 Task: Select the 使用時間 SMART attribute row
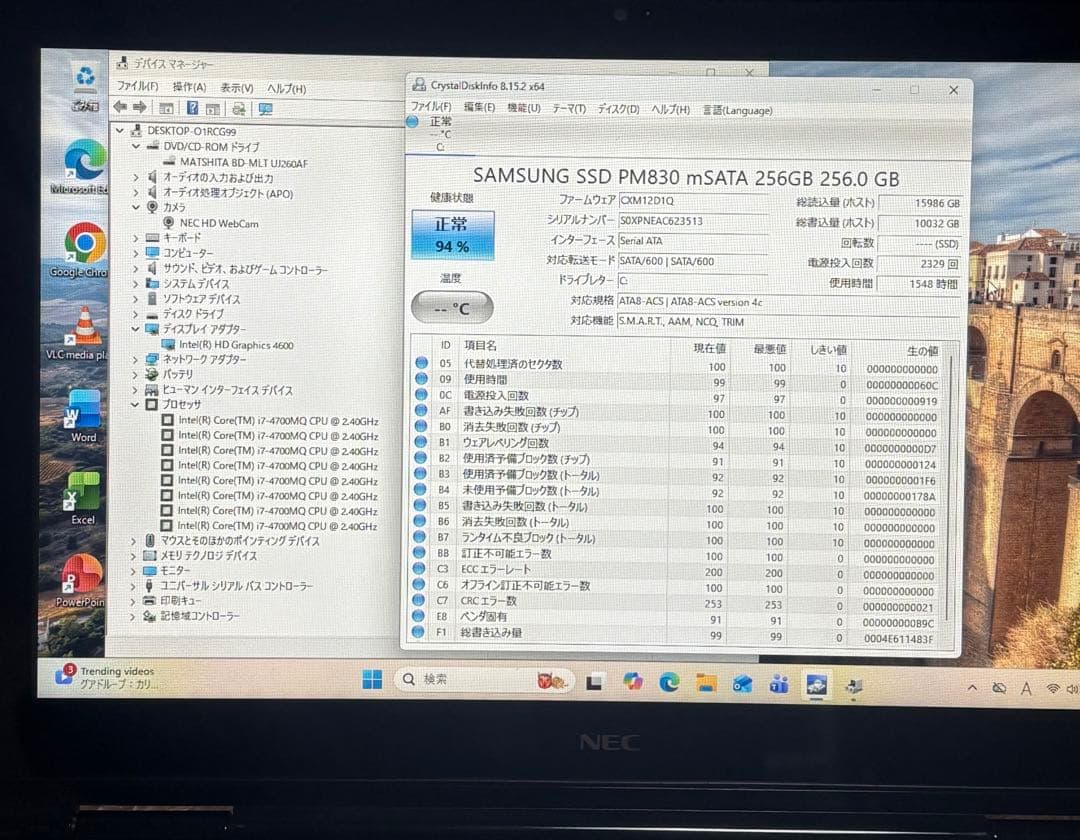coord(500,379)
